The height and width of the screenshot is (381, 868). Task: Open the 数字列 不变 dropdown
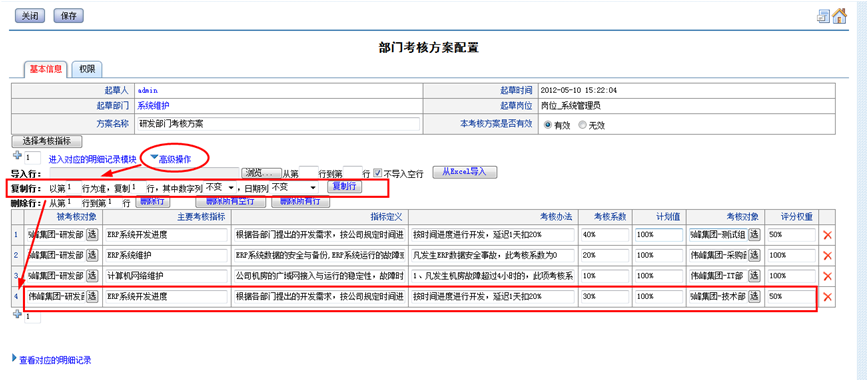click(x=220, y=188)
